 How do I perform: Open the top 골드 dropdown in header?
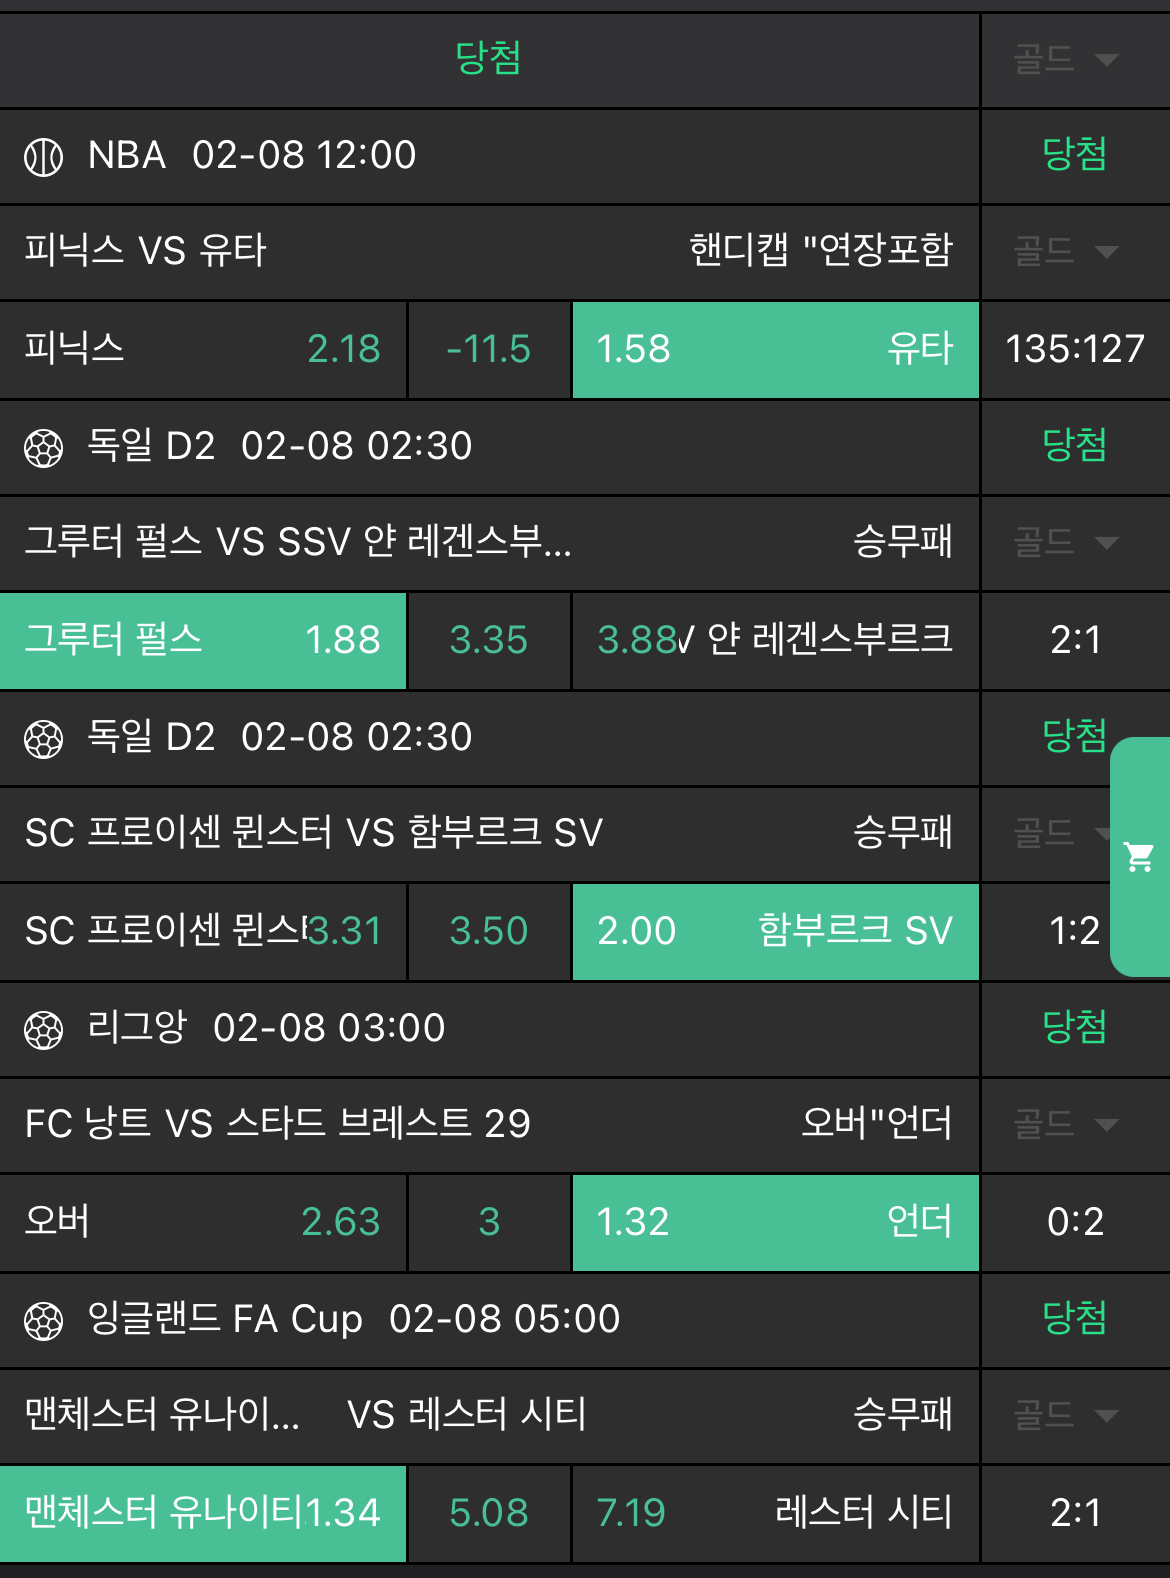pos(1066,60)
